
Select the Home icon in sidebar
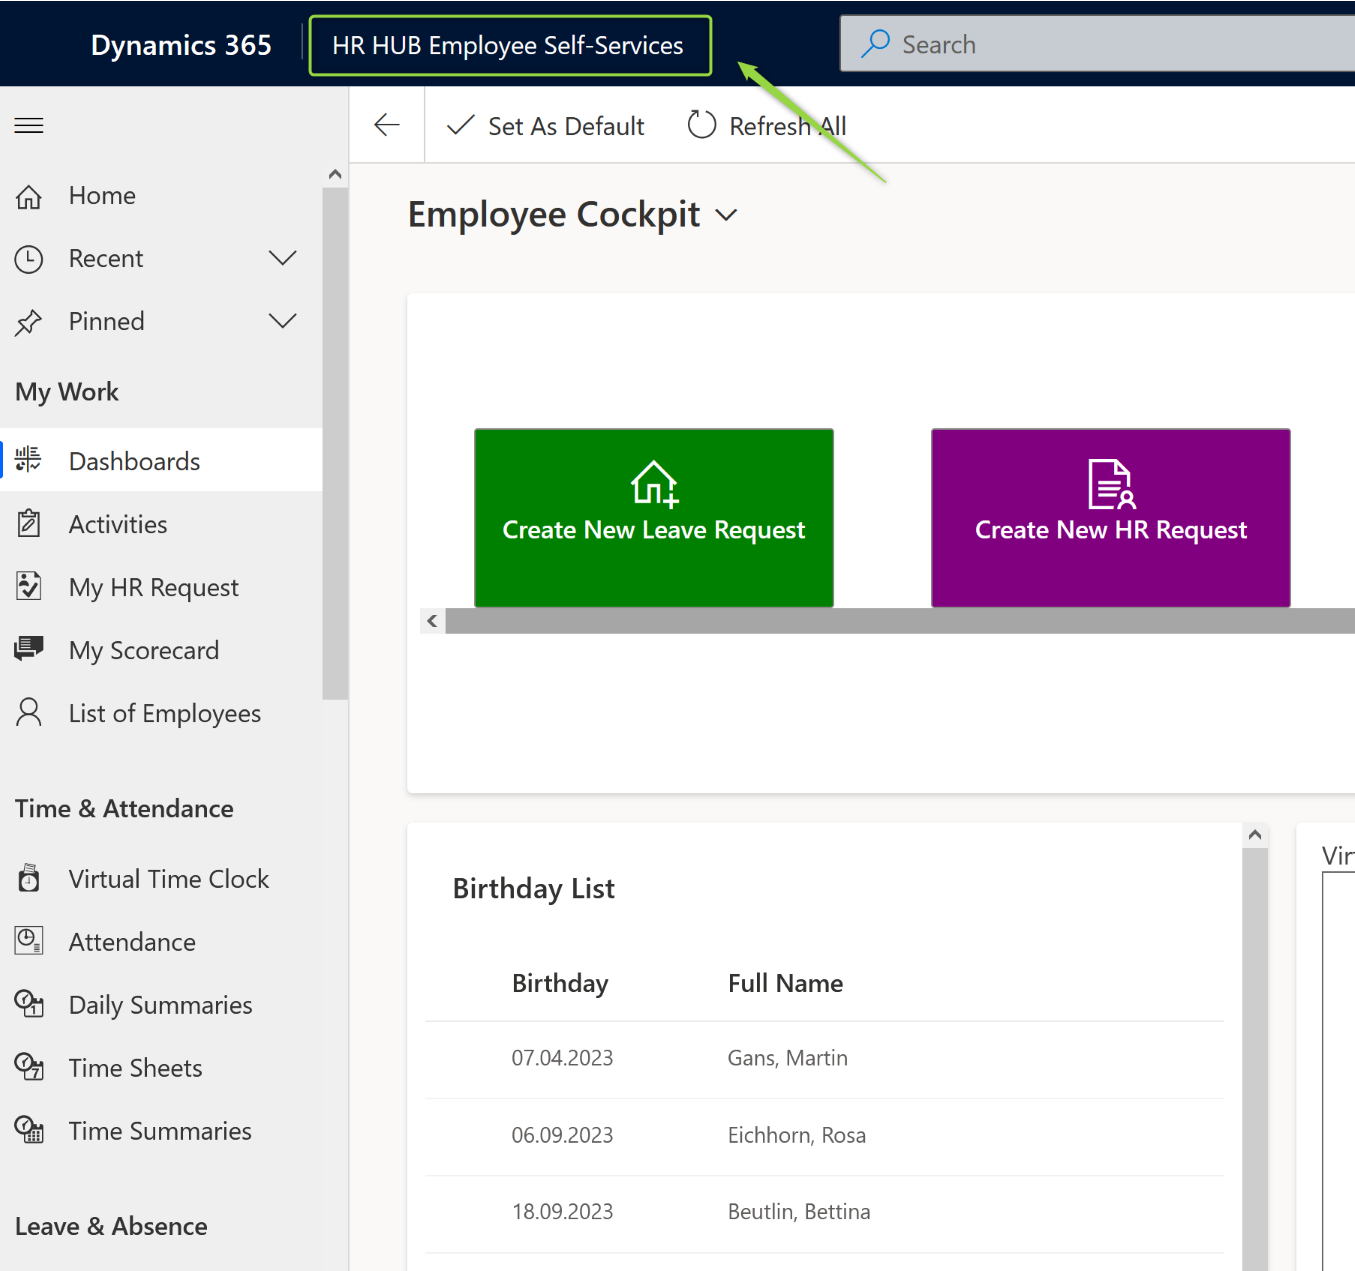pyautogui.click(x=29, y=196)
